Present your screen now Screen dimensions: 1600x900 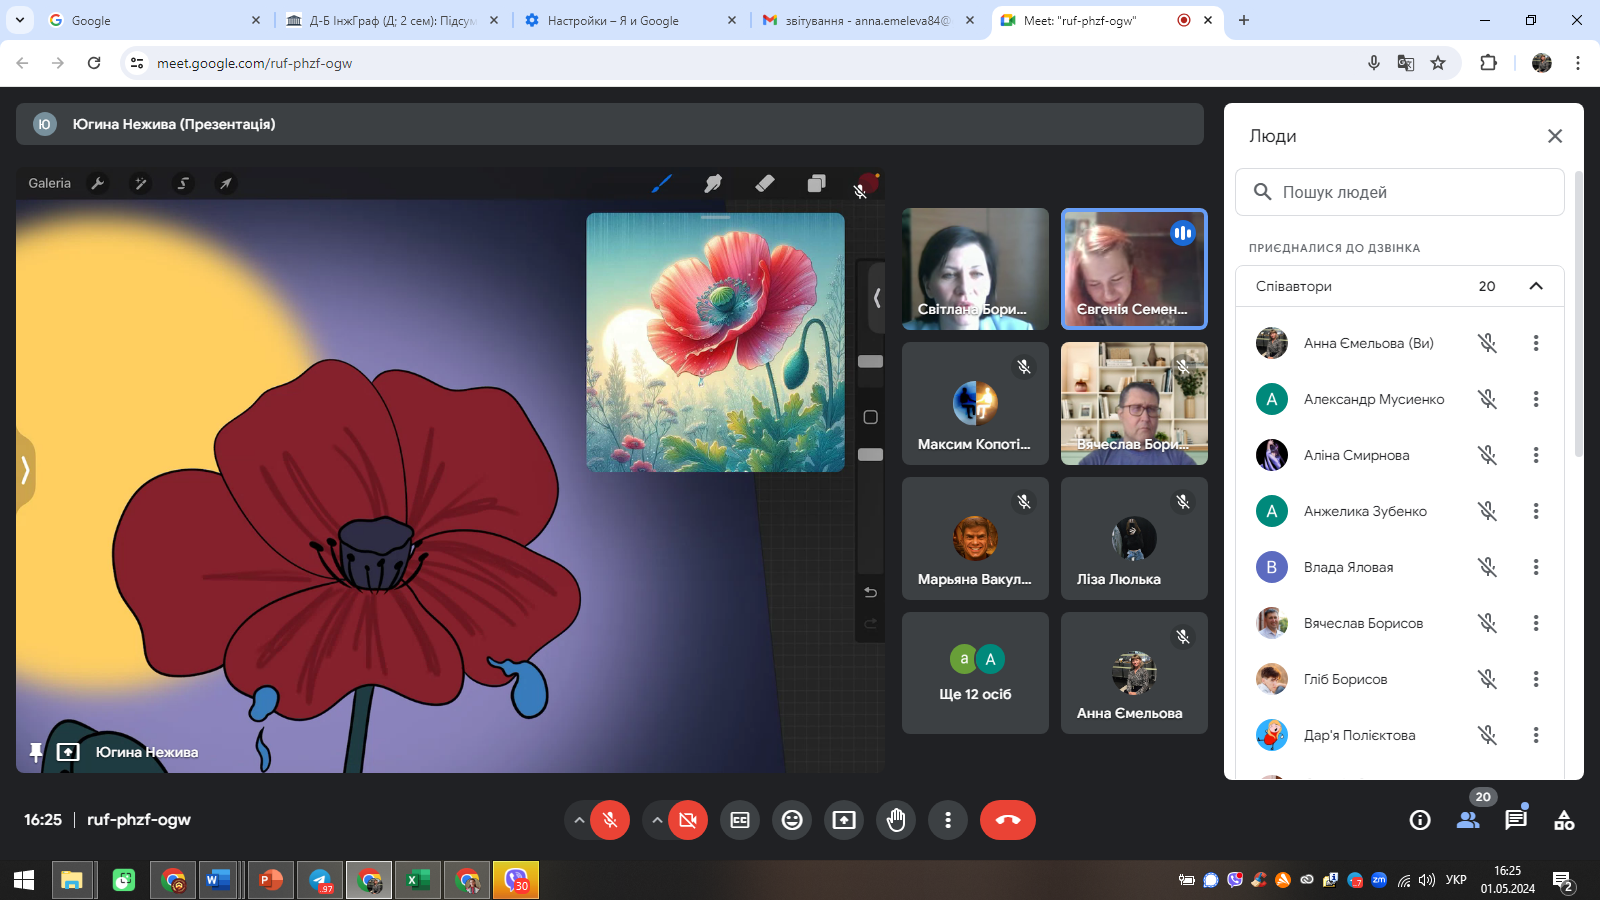tap(844, 820)
